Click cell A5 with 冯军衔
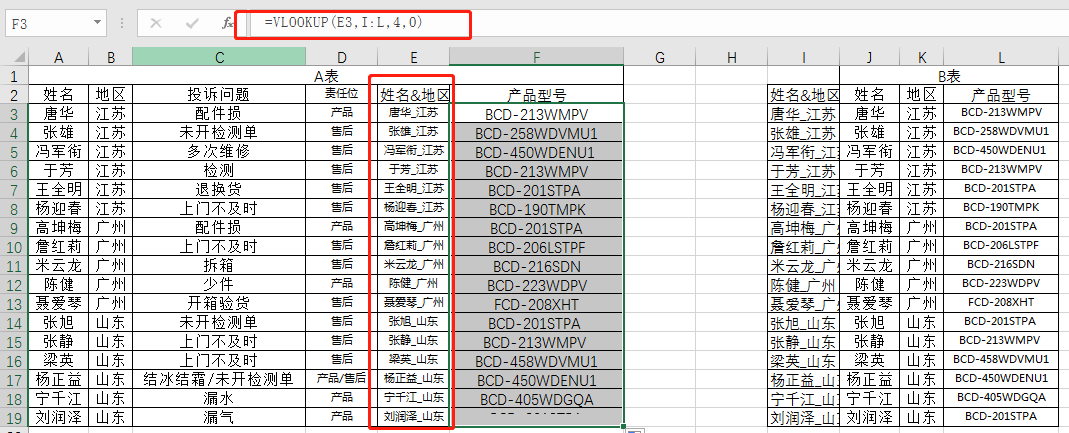The height and width of the screenshot is (433, 1069). [59, 151]
